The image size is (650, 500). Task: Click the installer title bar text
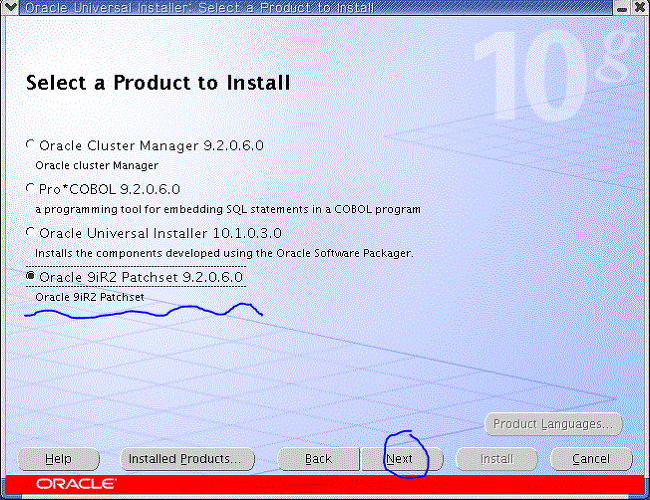coord(199,7)
